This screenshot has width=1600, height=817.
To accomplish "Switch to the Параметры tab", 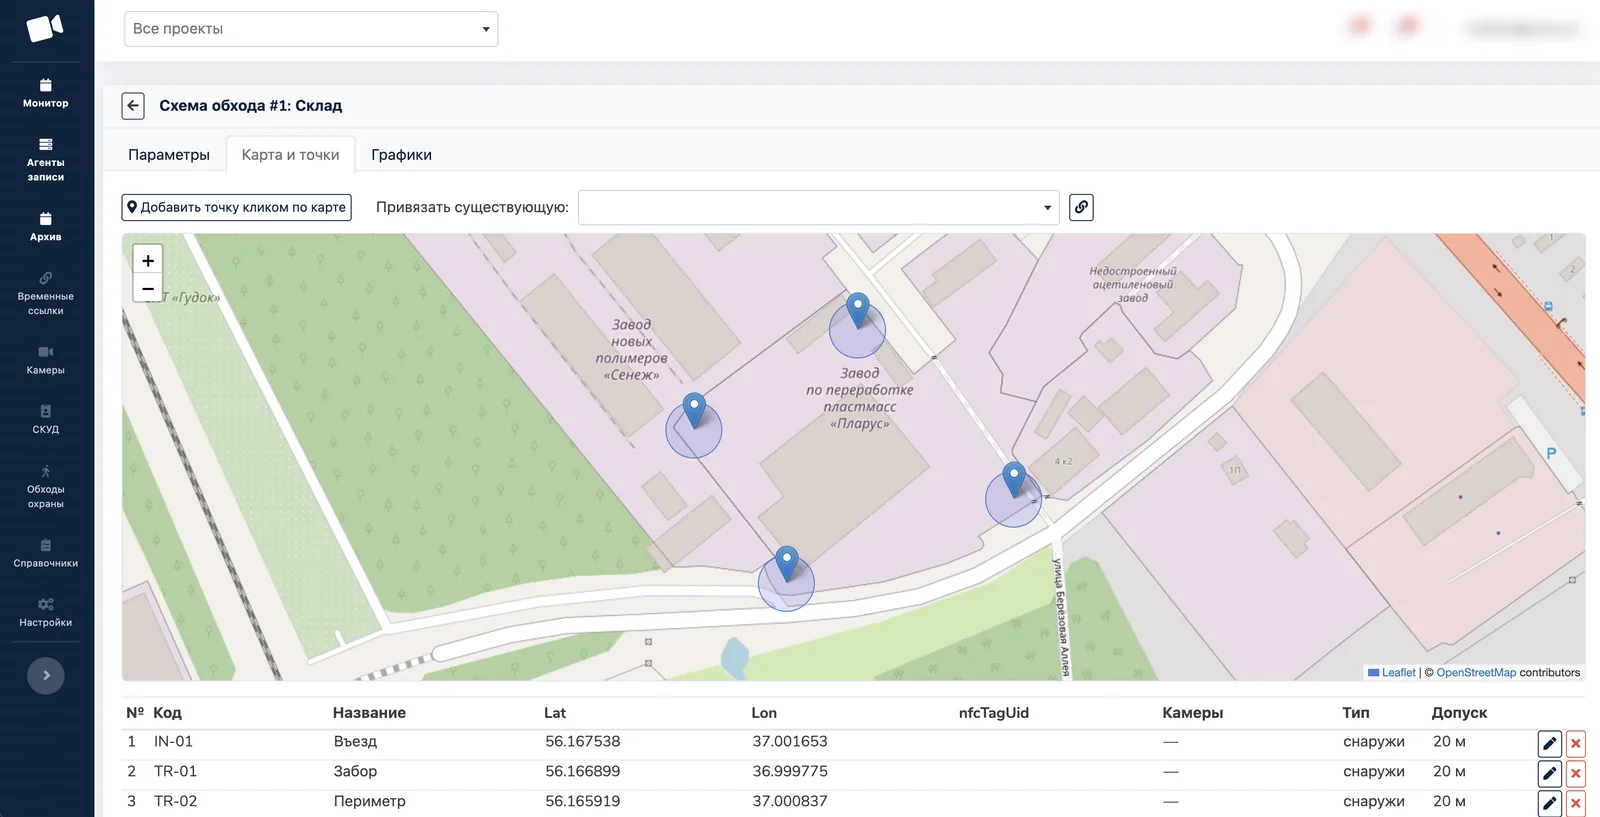I will (169, 155).
